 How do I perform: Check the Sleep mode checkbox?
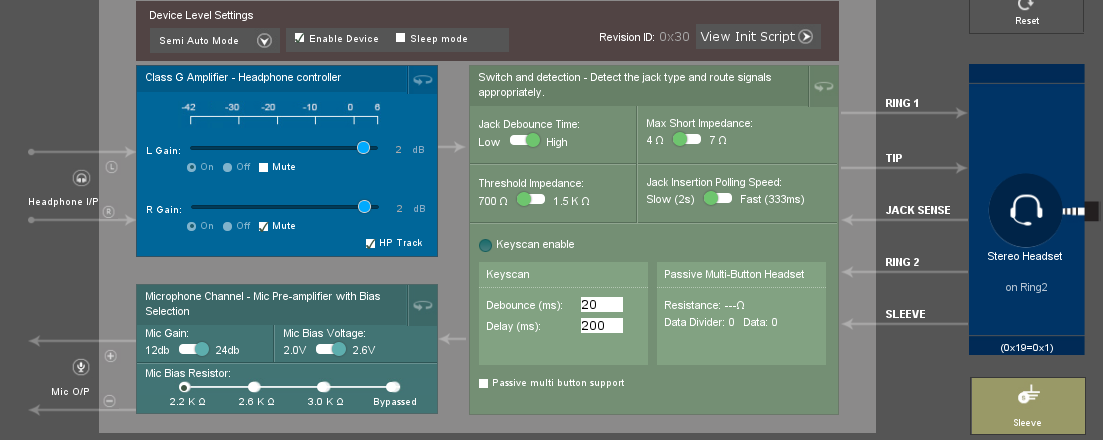click(x=401, y=39)
